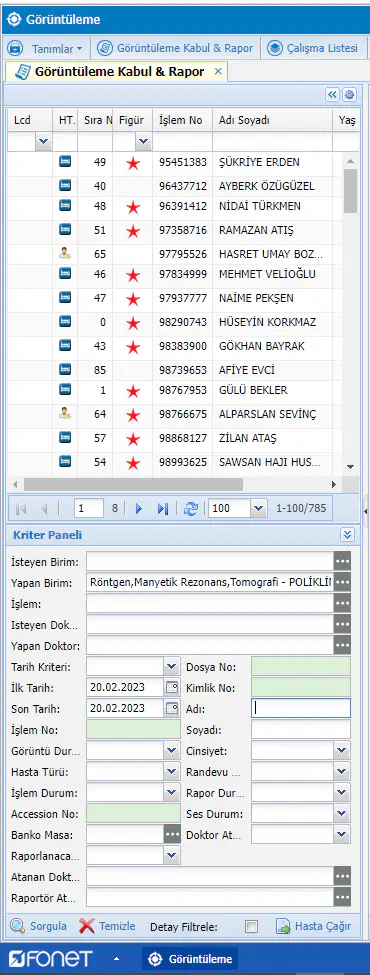Click the red star for NİDAİ TÜRKMEN
This screenshot has height=975, width=370.
pyautogui.click(x=133, y=208)
